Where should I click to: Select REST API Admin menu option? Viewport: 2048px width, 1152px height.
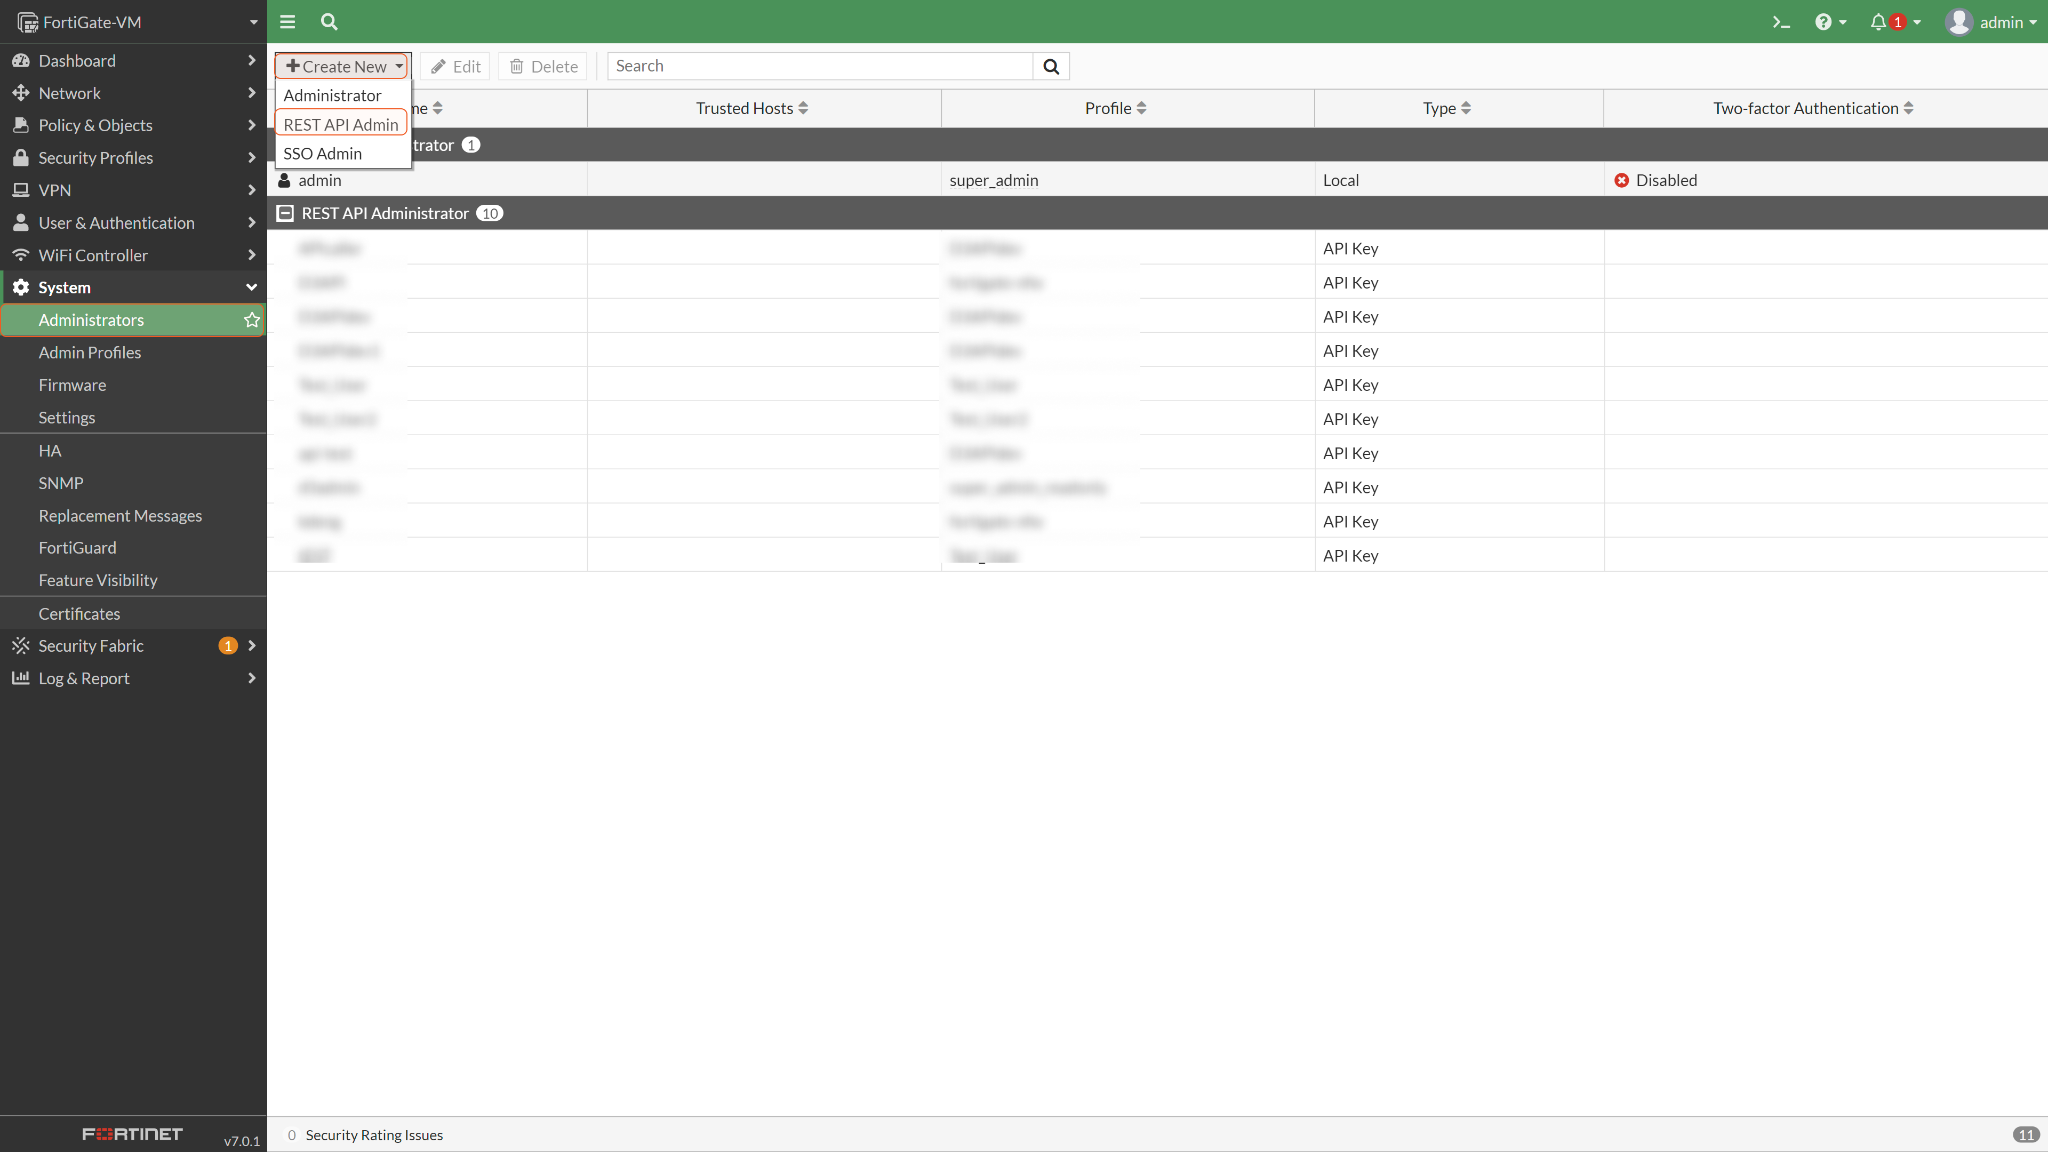coord(341,124)
